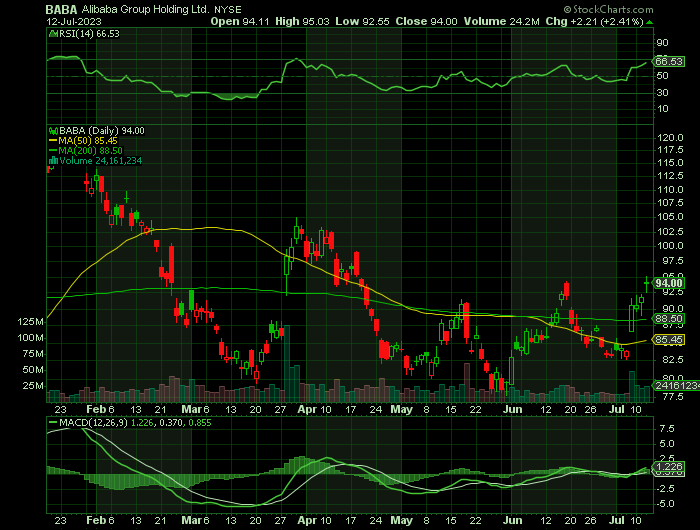Click the RSI(14) legend line icon
This screenshot has height=530, width=700.
click(53, 33)
